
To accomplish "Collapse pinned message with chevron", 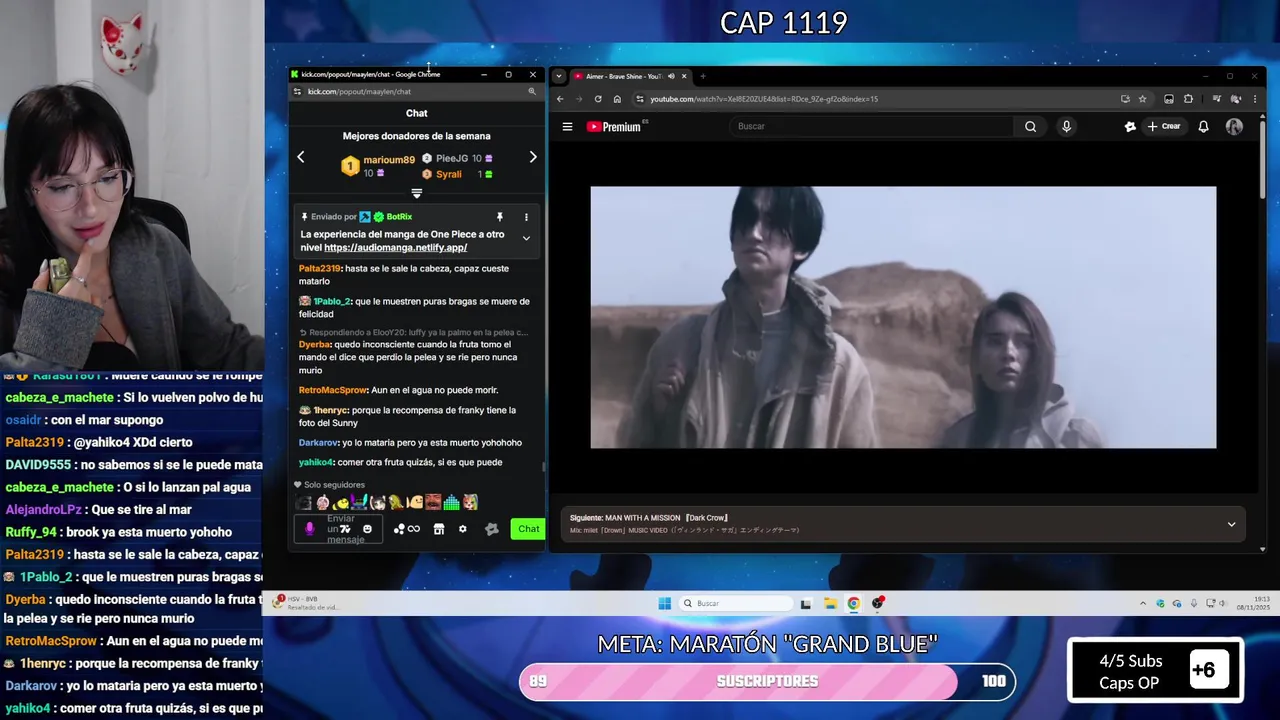I will point(526,238).
